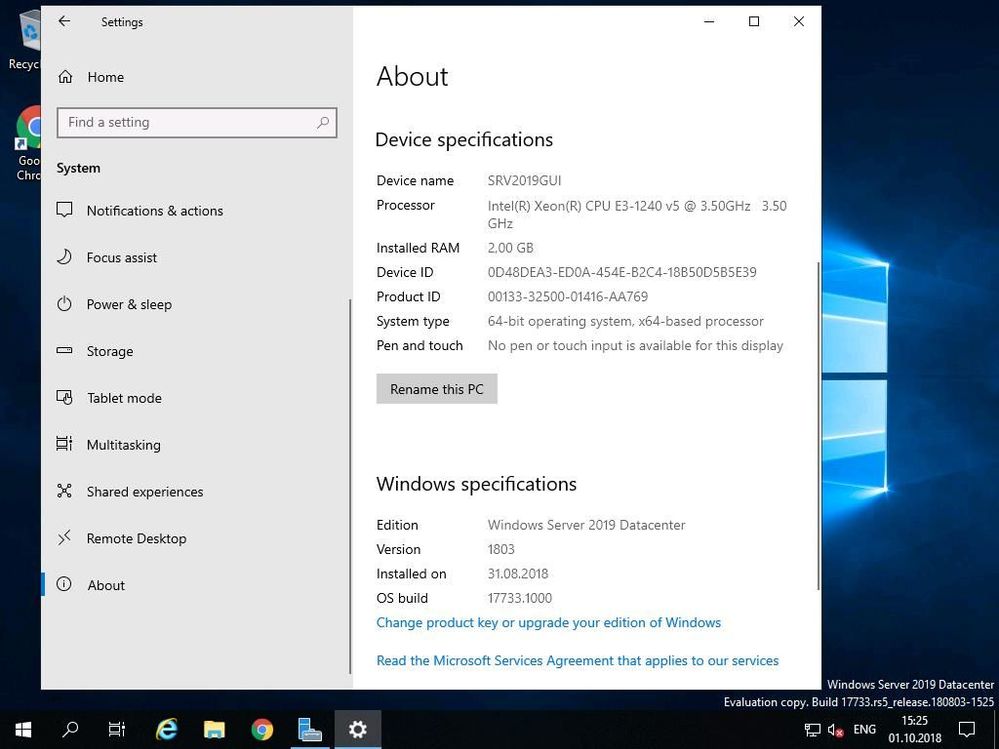Click the home icon in the sidebar

65,77
